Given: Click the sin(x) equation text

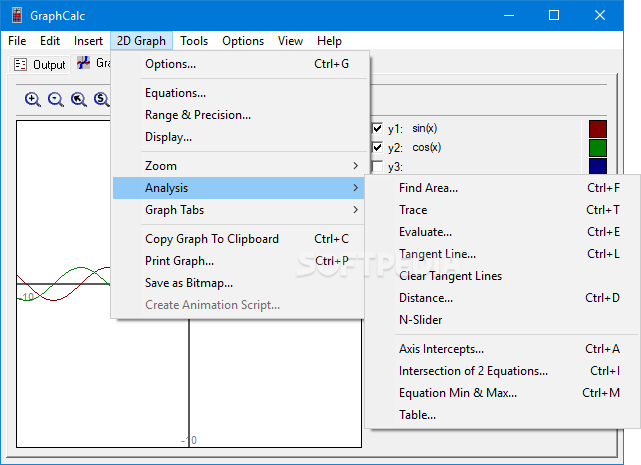Looking at the screenshot, I should 425,128.
